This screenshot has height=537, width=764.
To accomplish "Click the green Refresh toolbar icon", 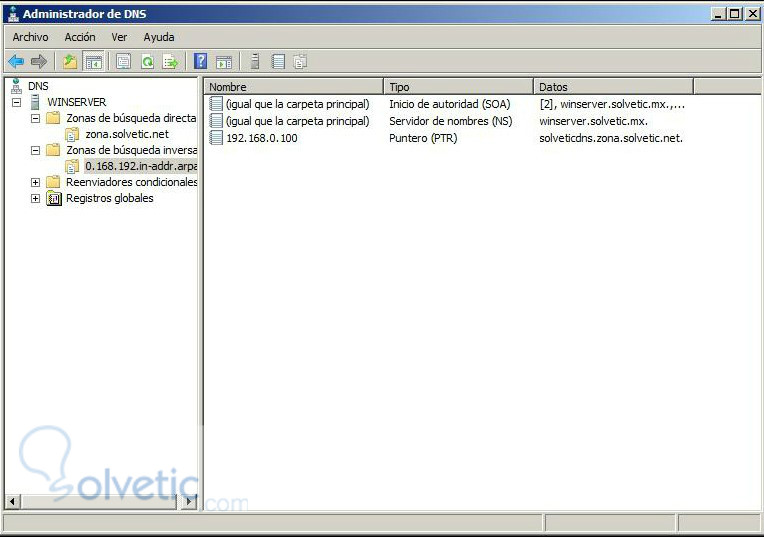I will coord(147,61).
